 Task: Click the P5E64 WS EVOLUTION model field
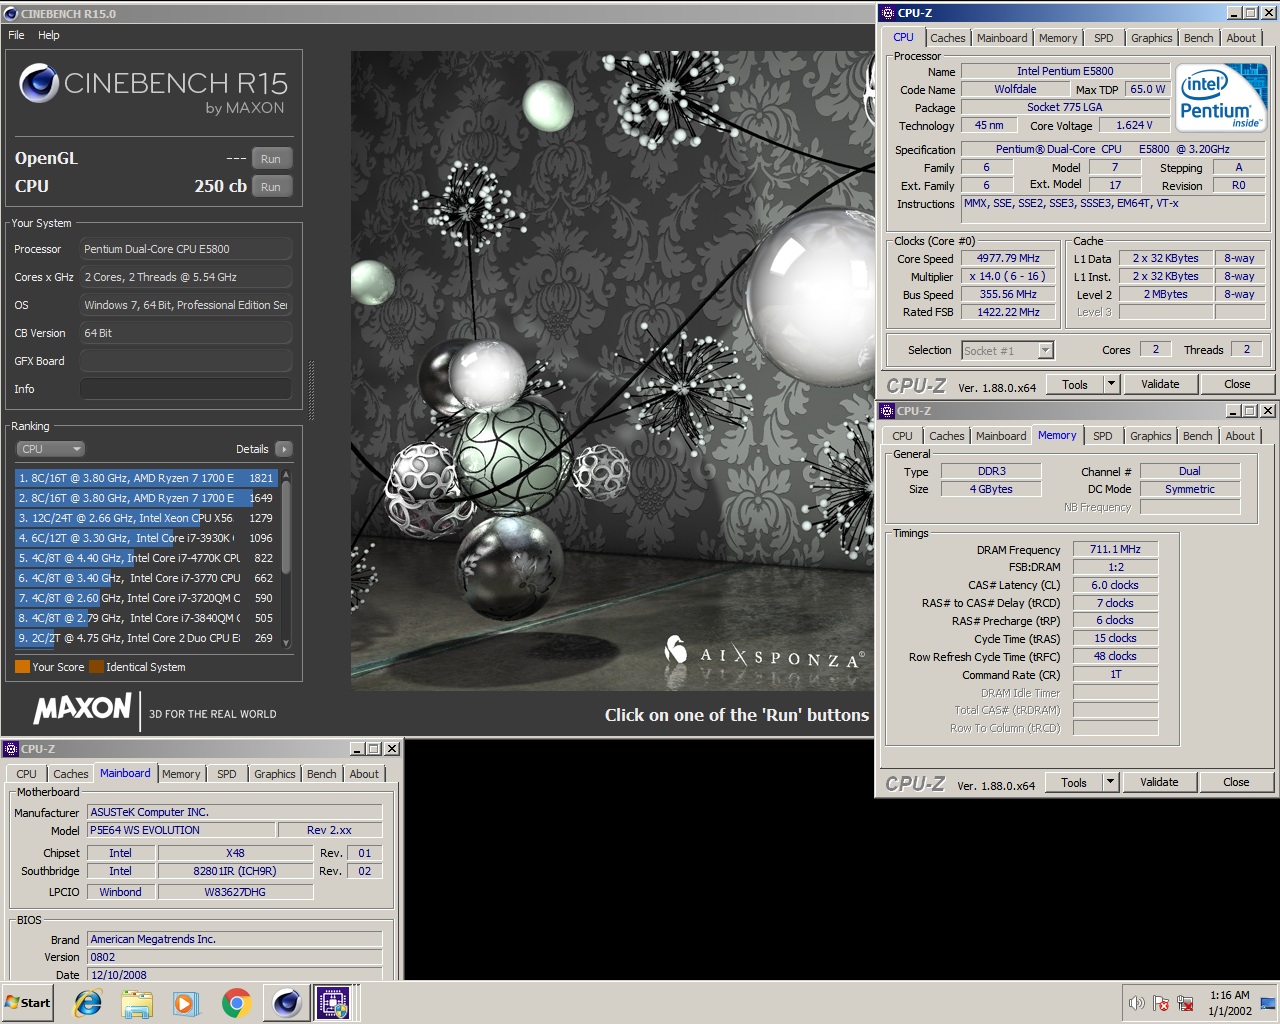click(x=181, y=830)
